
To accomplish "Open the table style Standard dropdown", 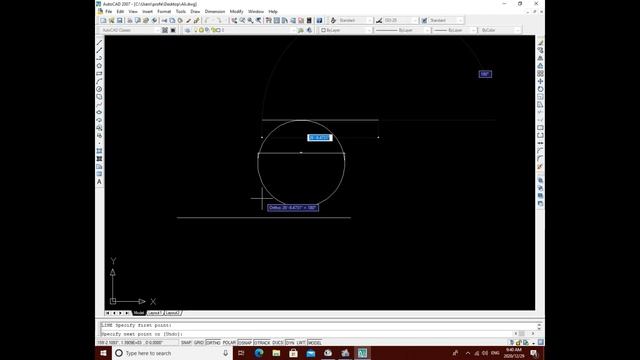I will tap(446, 20).
